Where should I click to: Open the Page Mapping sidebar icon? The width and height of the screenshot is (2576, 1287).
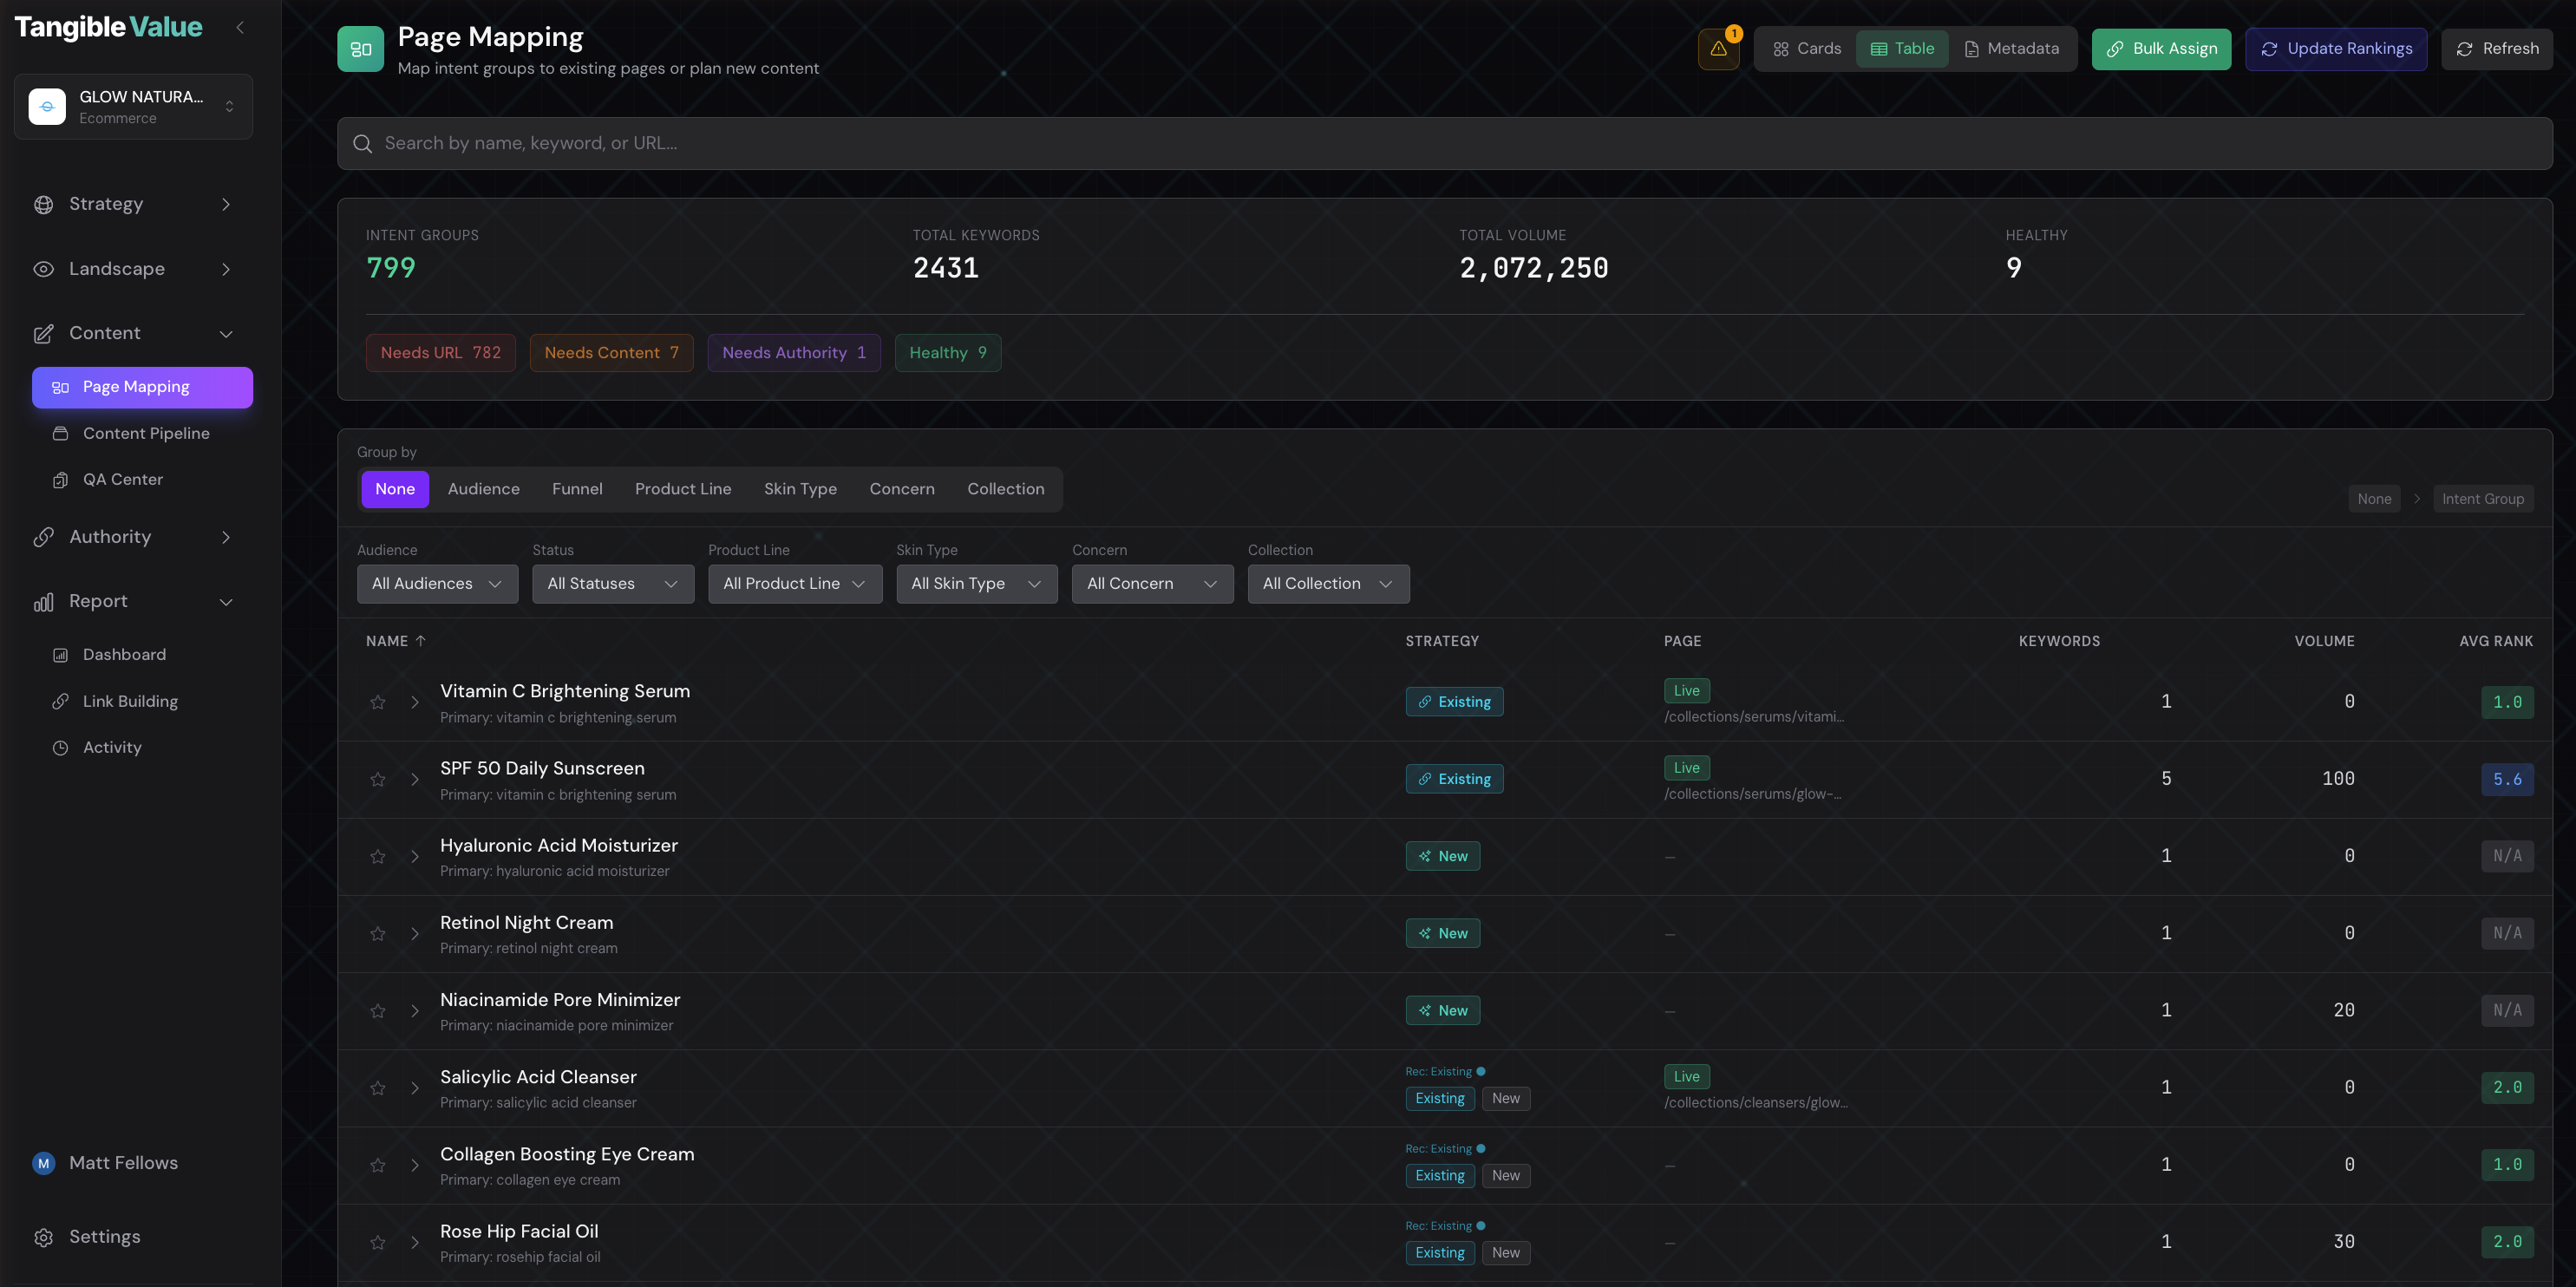pos(61,387)
